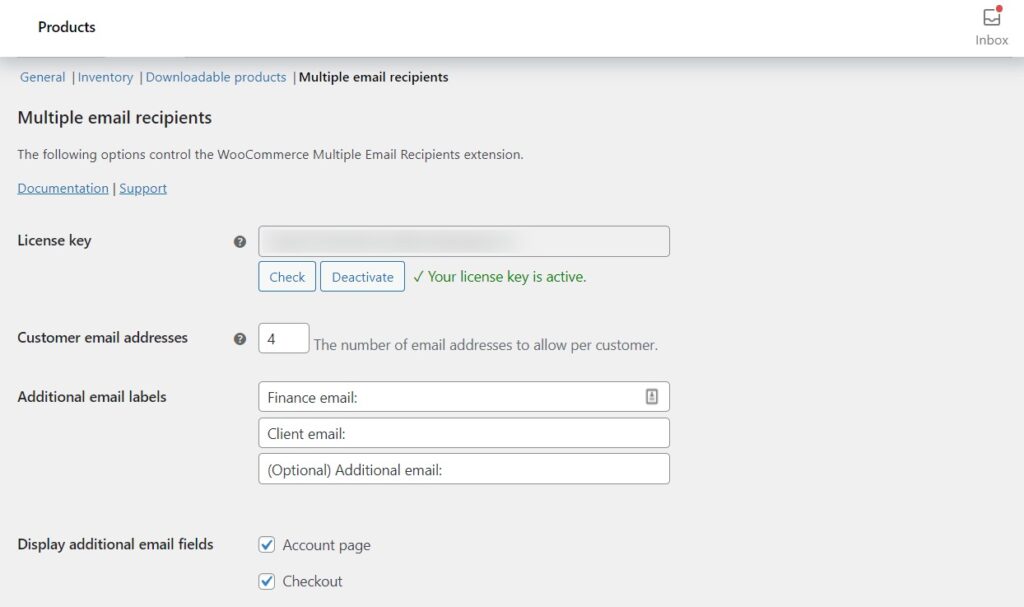
Task: Click Deactivate to disable the license
Action: [362, 276]
